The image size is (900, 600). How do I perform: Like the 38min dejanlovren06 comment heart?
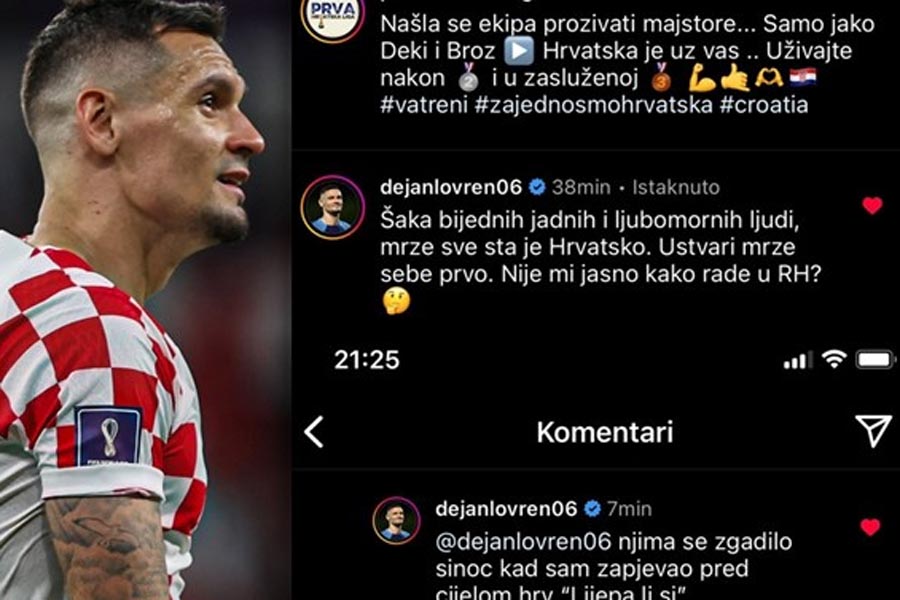(x=872, y=206)
